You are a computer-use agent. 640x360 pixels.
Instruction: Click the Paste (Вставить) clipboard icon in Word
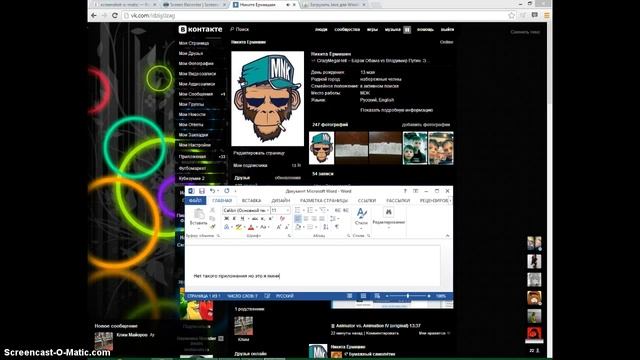tap(199, 214)
